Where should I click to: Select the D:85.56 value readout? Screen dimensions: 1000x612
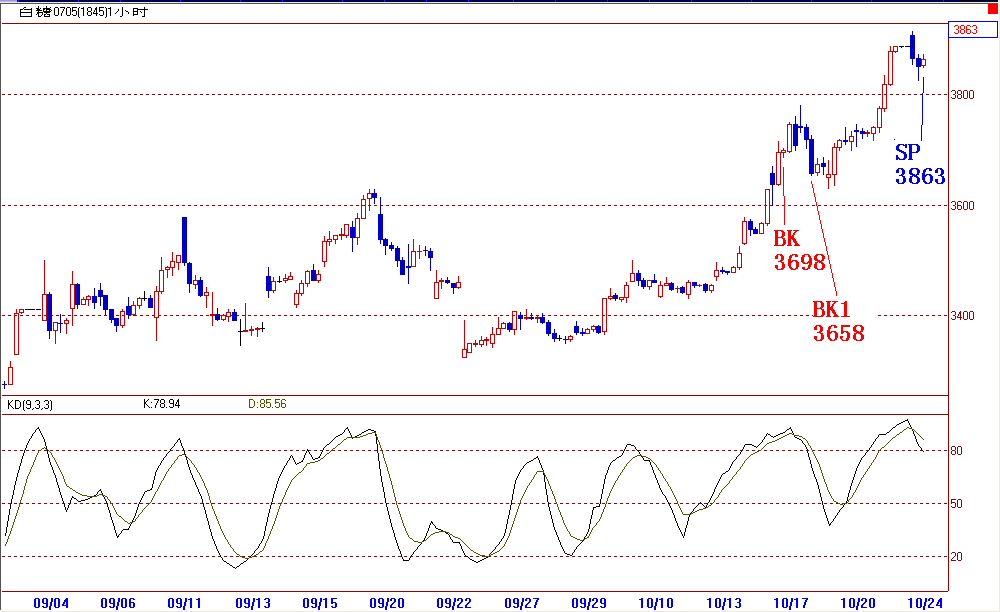266,405
